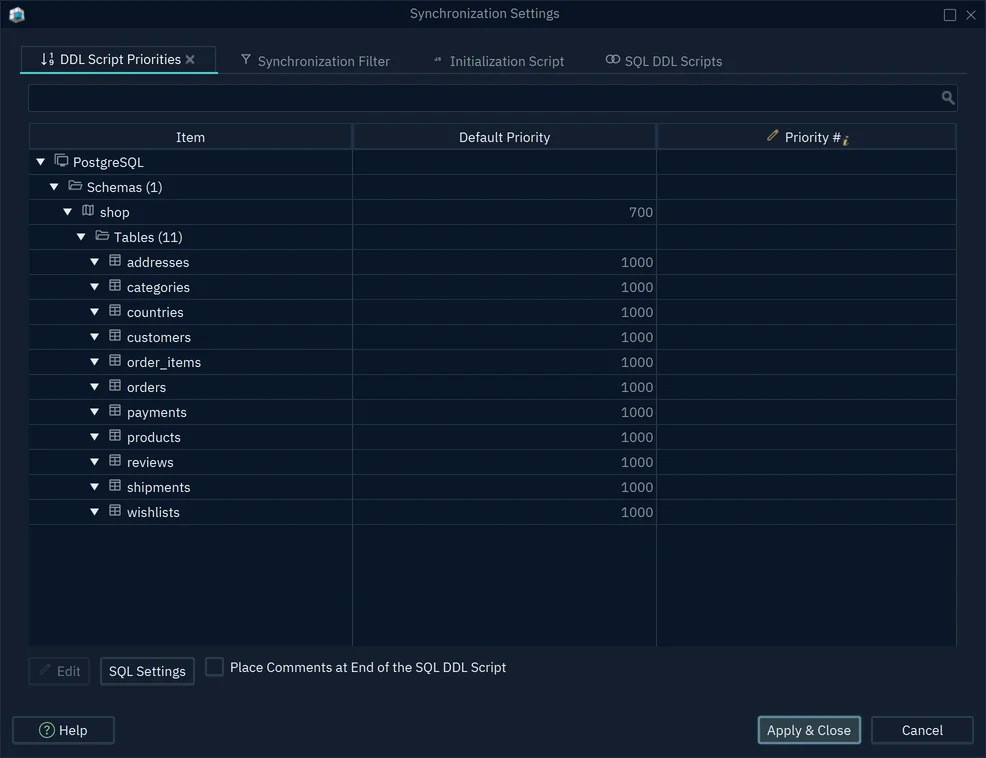This screenshot has height=758, width=986.
Task: Sort by the Default Priority column header
Action: pyautogui.click(x=504, y=137)
